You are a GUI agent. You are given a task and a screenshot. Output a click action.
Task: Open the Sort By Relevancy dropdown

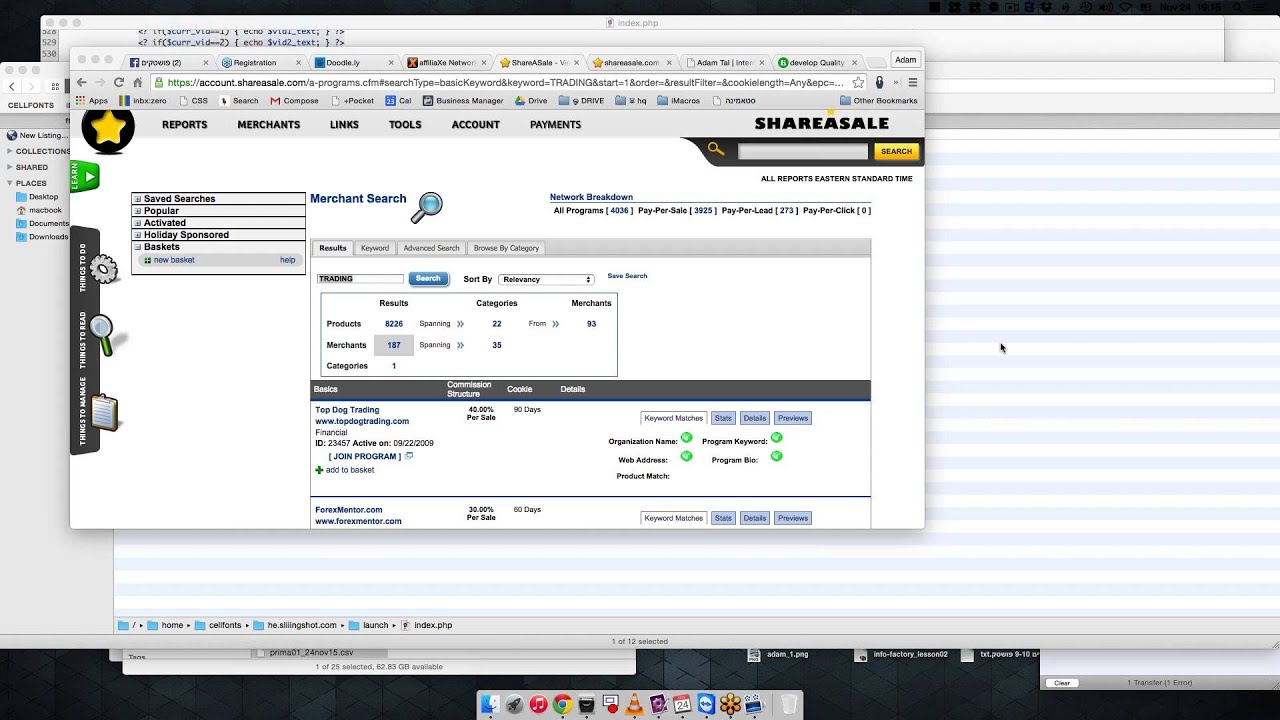tap(546, 280)
